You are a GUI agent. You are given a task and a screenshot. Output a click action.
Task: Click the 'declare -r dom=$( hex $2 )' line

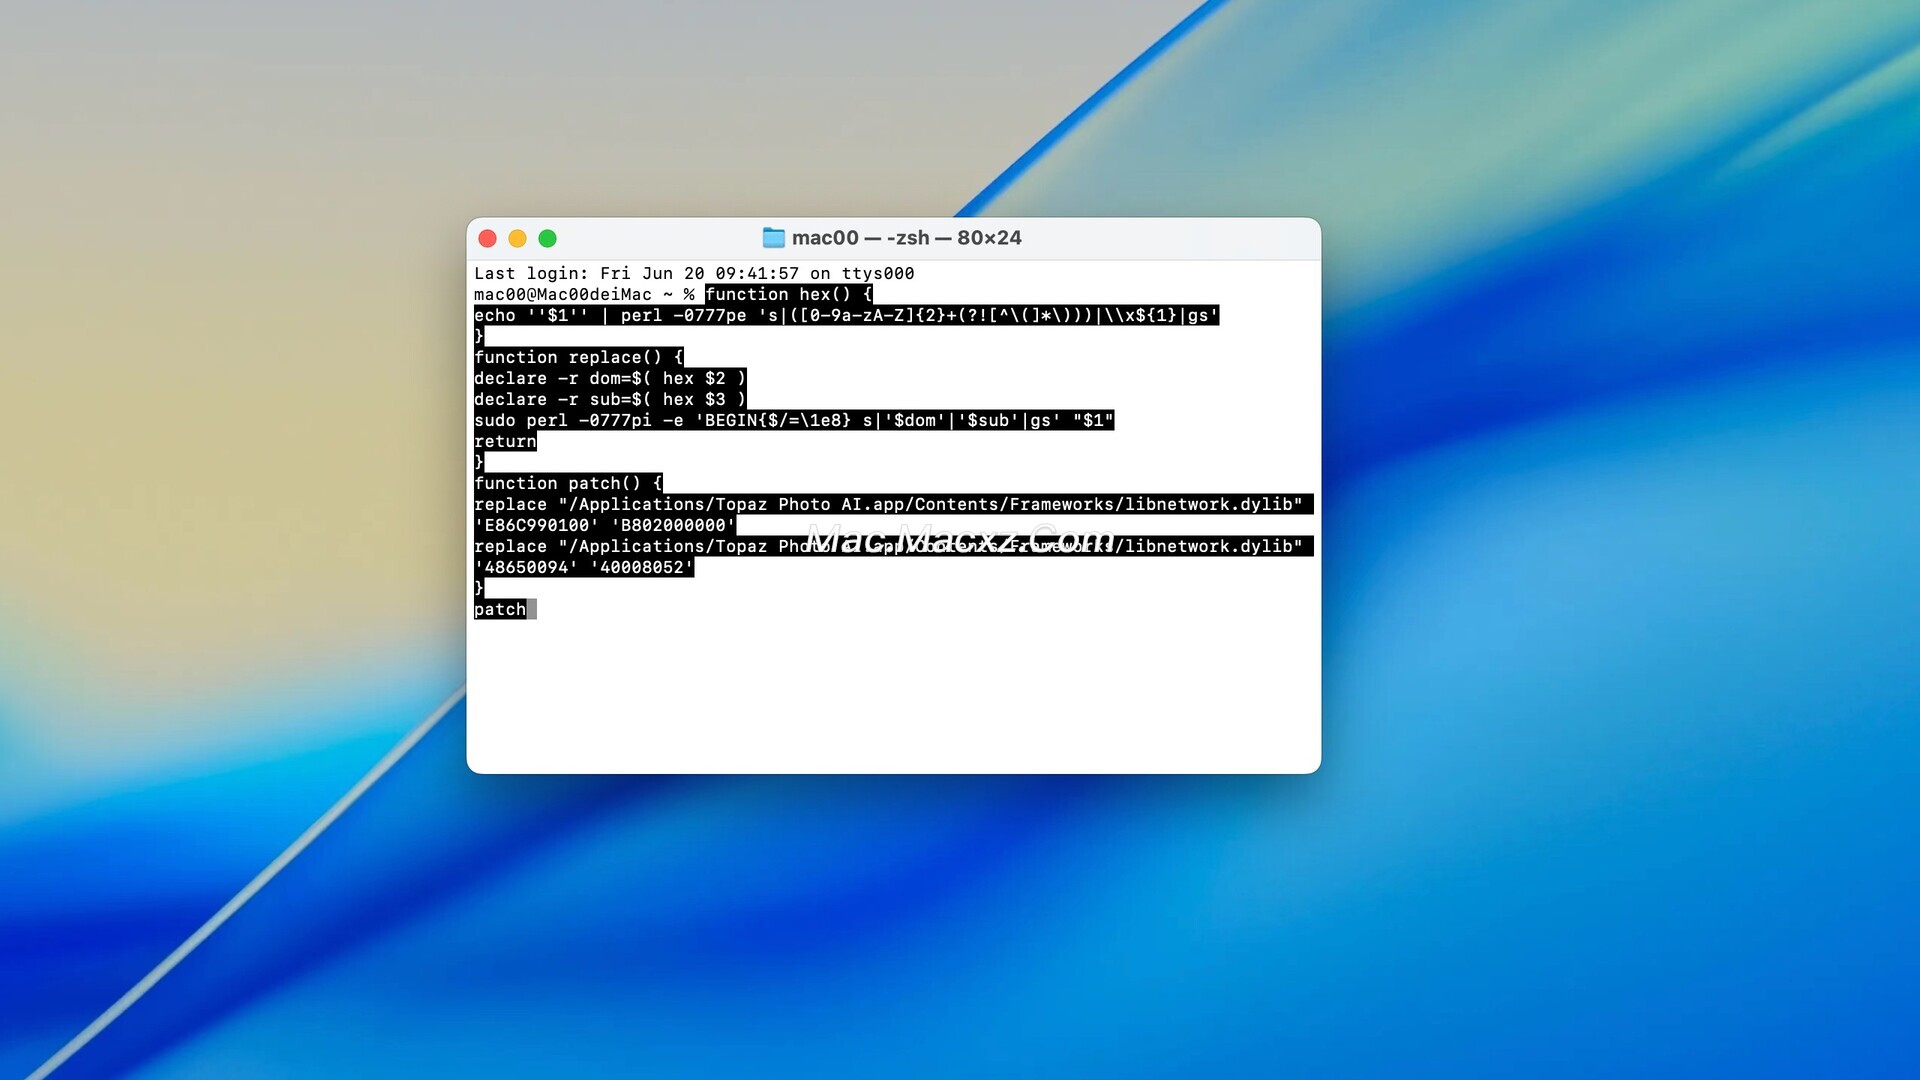pos(610,378)
